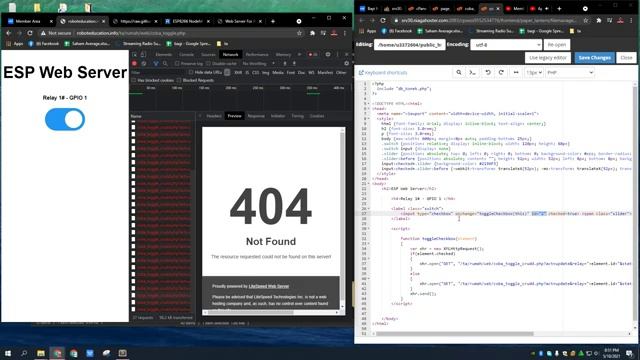
Task: Open File Explorer from the taskbar
Action: (41, 353)
